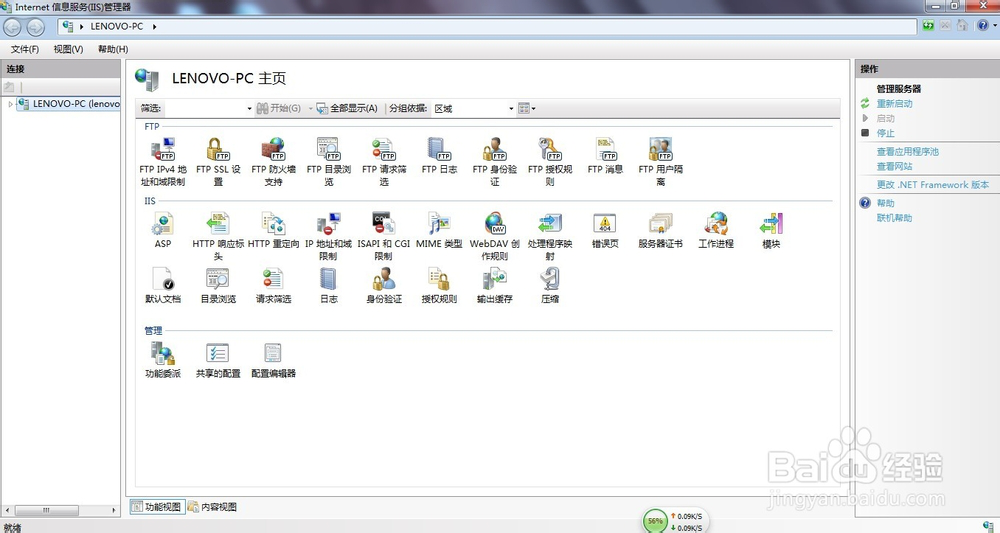The height and width of the screenshot is (533, 1000).
Task: Switch to 功能视图 tab
Action: [157, 507]
